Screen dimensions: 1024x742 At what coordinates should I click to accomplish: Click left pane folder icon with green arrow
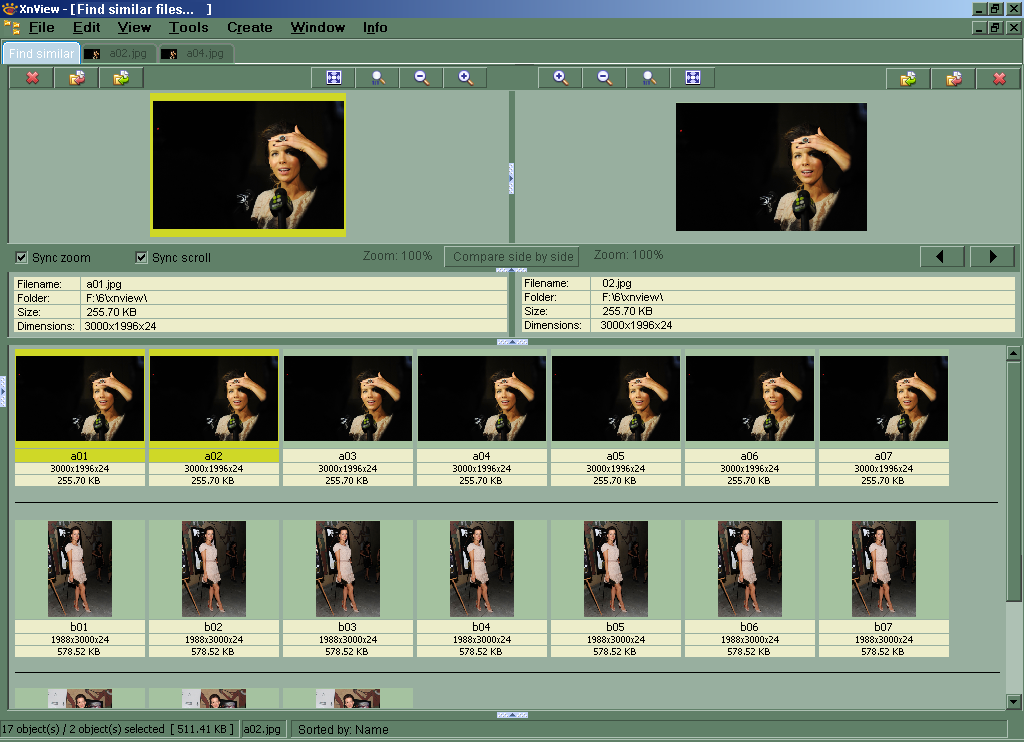tap(121, 78)
